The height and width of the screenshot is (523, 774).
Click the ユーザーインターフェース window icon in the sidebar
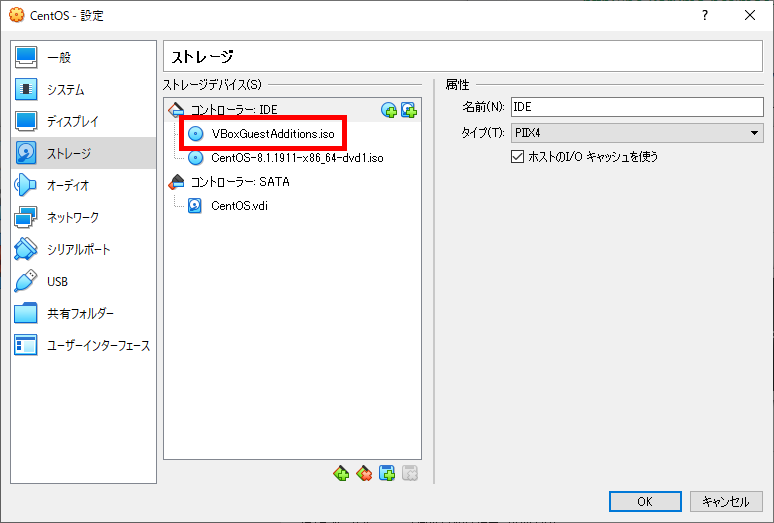pyautogui.click(x=26, y=346)
